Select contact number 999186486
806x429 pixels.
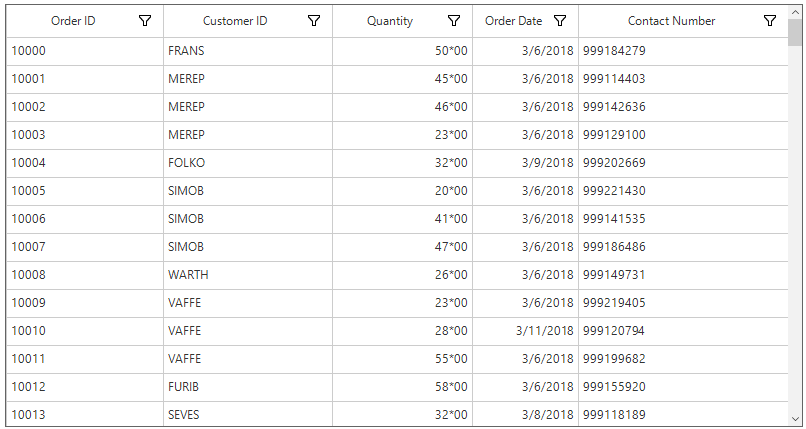coord(683,247)
